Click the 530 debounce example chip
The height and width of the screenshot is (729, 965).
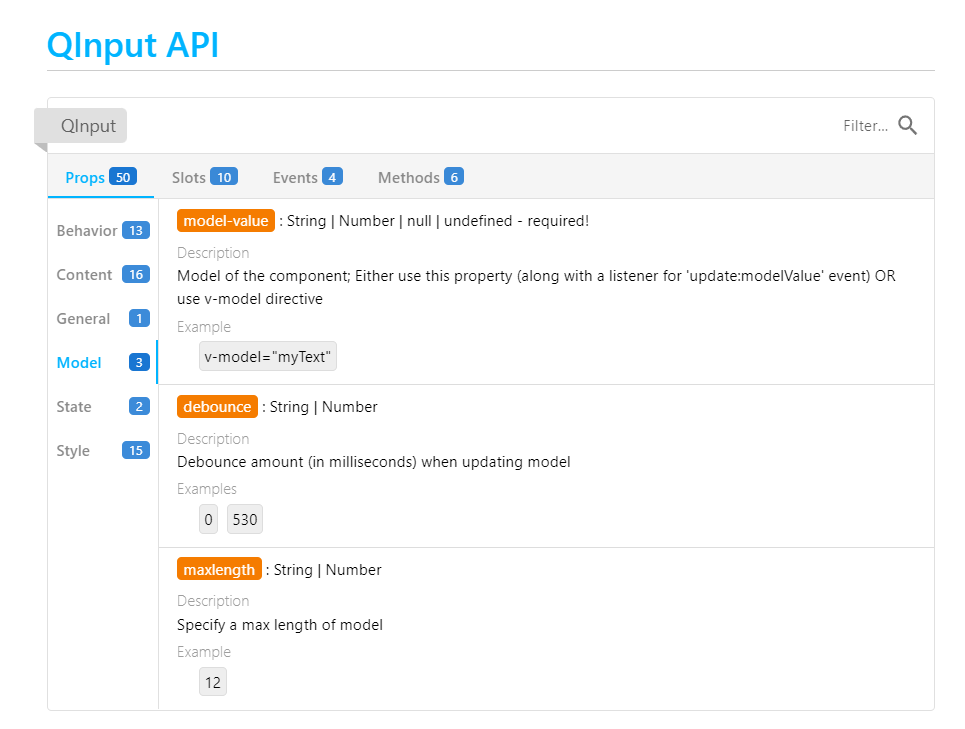pyautogui.click(x=244, y=519)
